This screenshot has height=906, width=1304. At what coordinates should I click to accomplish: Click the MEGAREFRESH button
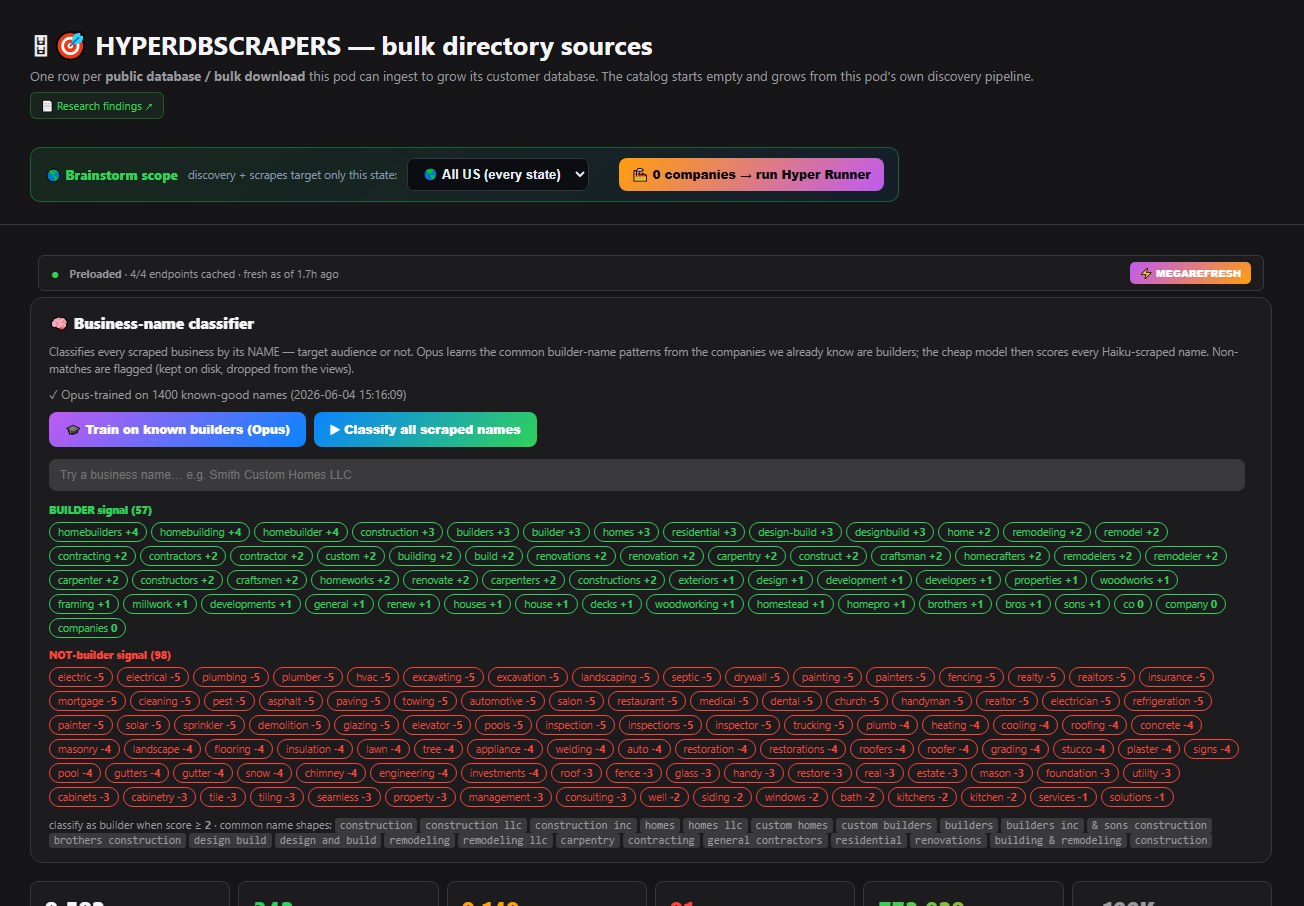[x=1190, y=273]
